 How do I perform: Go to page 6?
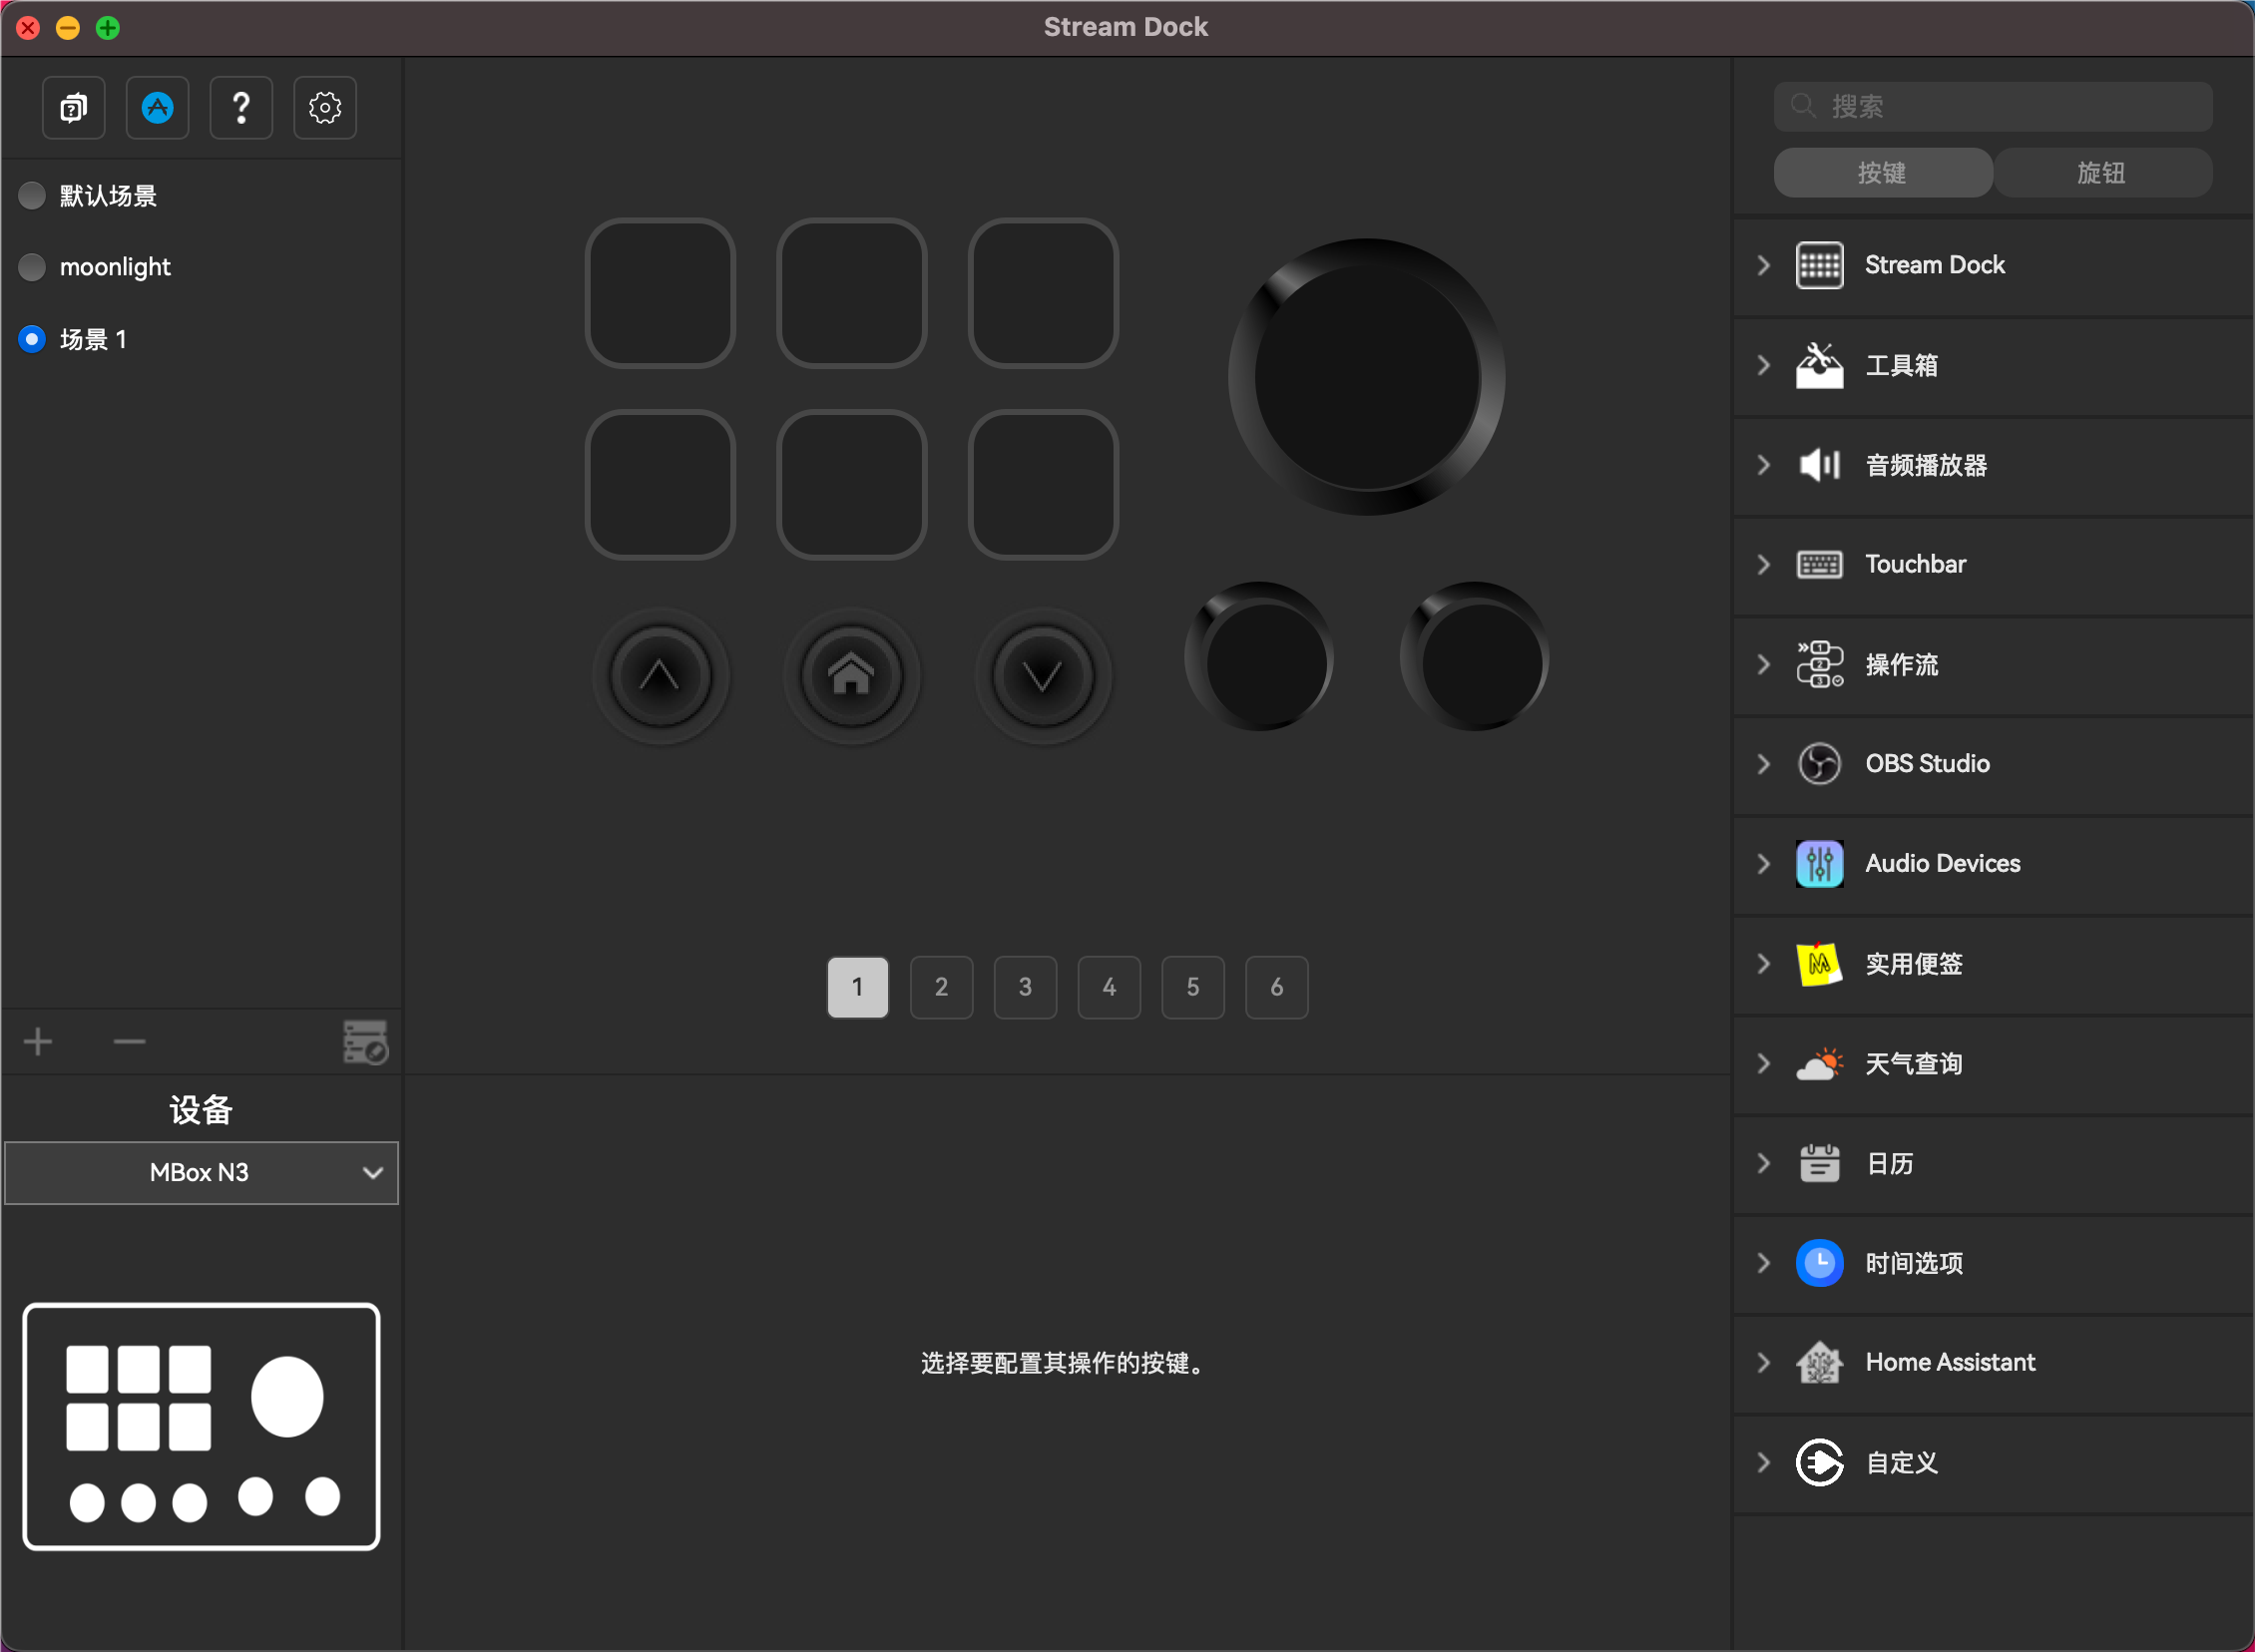[x=1277, y=987]
